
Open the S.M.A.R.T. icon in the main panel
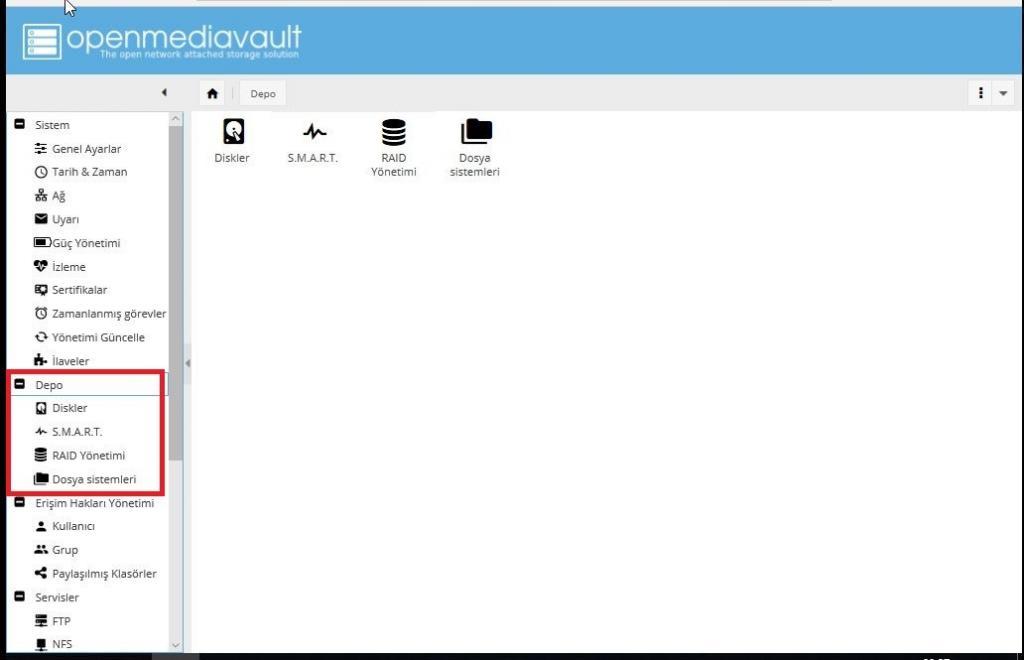(313, 141)
